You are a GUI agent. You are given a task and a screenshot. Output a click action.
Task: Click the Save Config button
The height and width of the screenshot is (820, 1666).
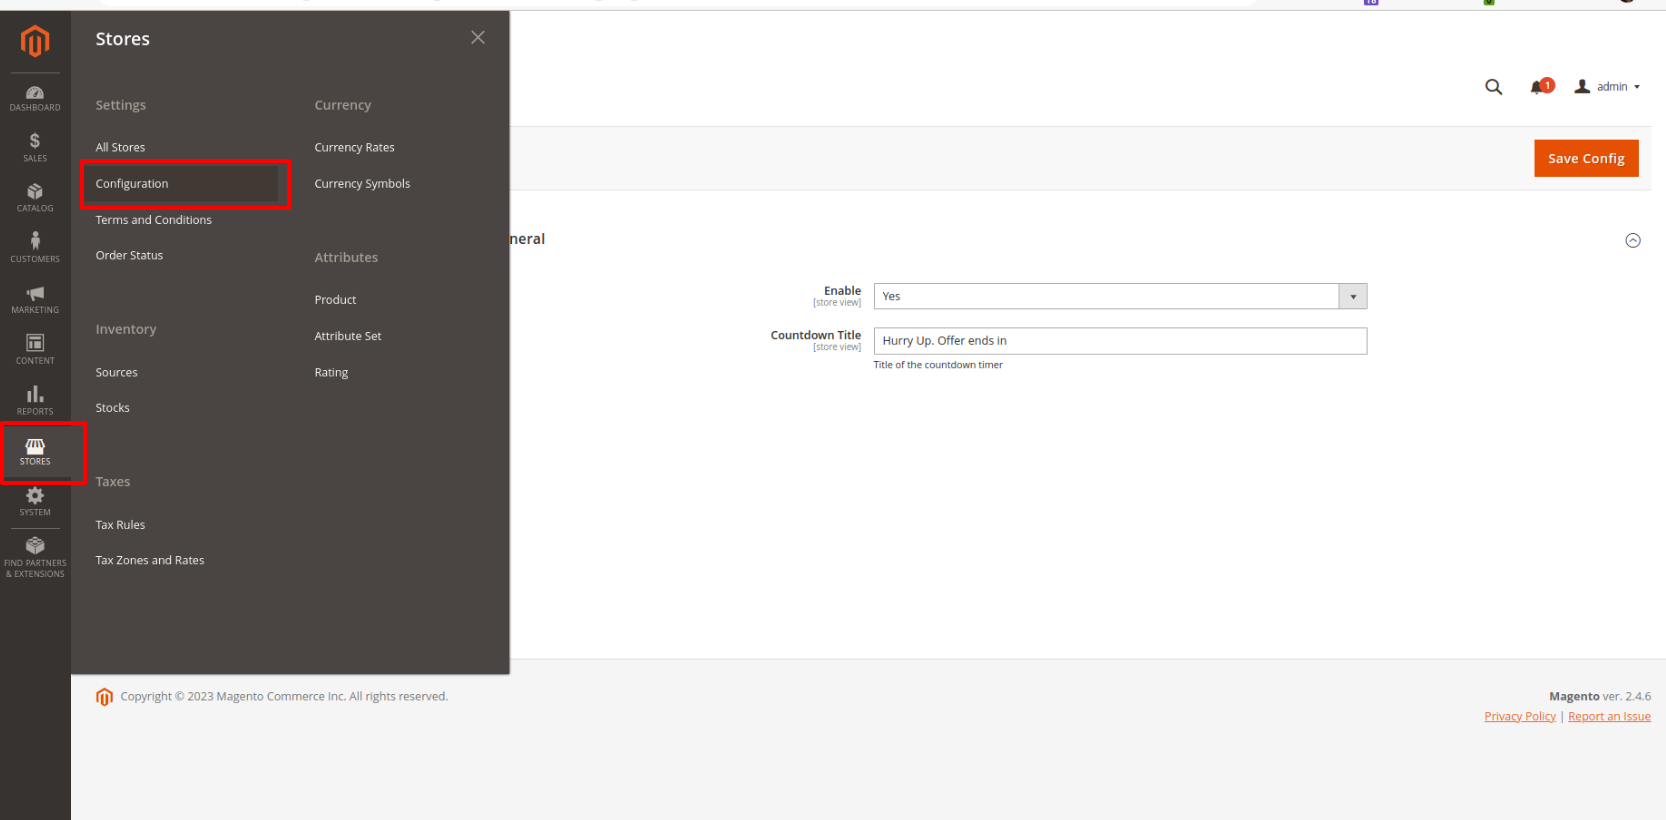tap(1585, 158)
